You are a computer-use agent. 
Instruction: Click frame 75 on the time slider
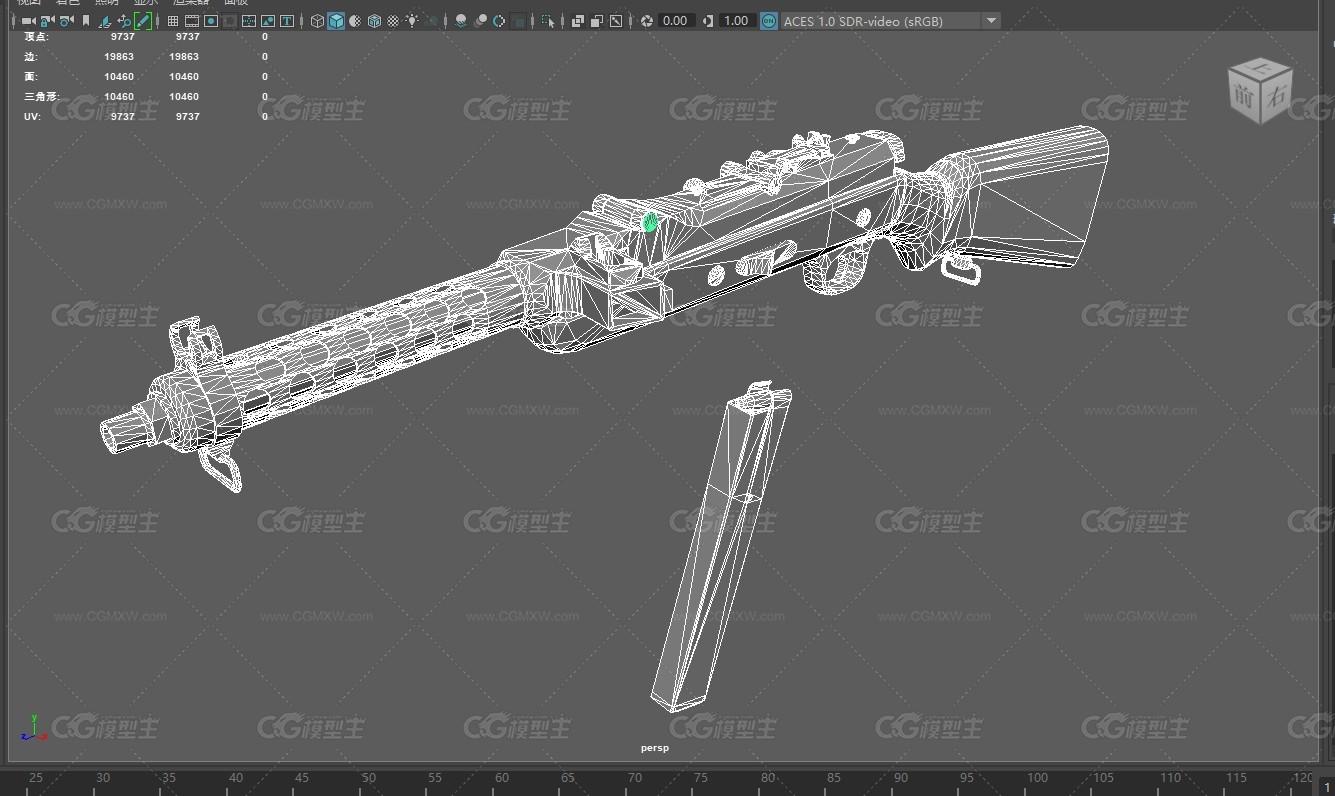click(x=700, y=778)
